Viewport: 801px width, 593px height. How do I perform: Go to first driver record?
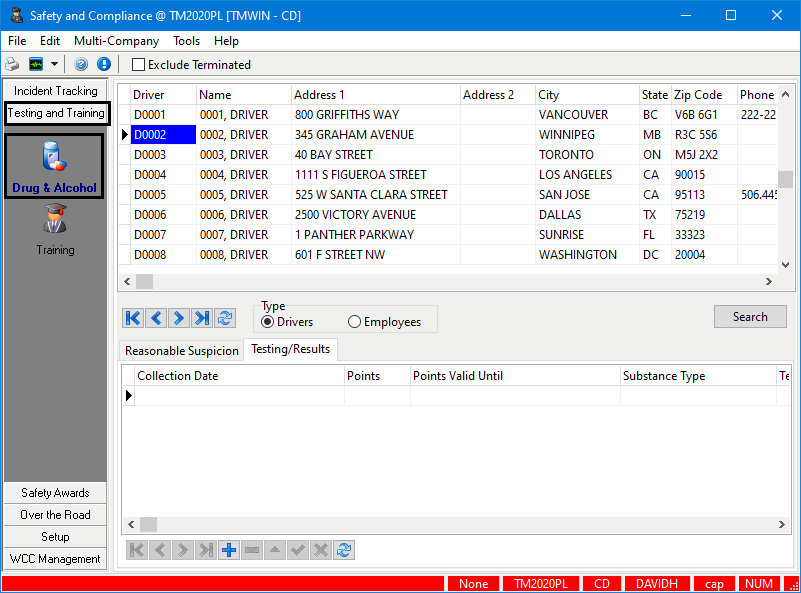[133, 318]
